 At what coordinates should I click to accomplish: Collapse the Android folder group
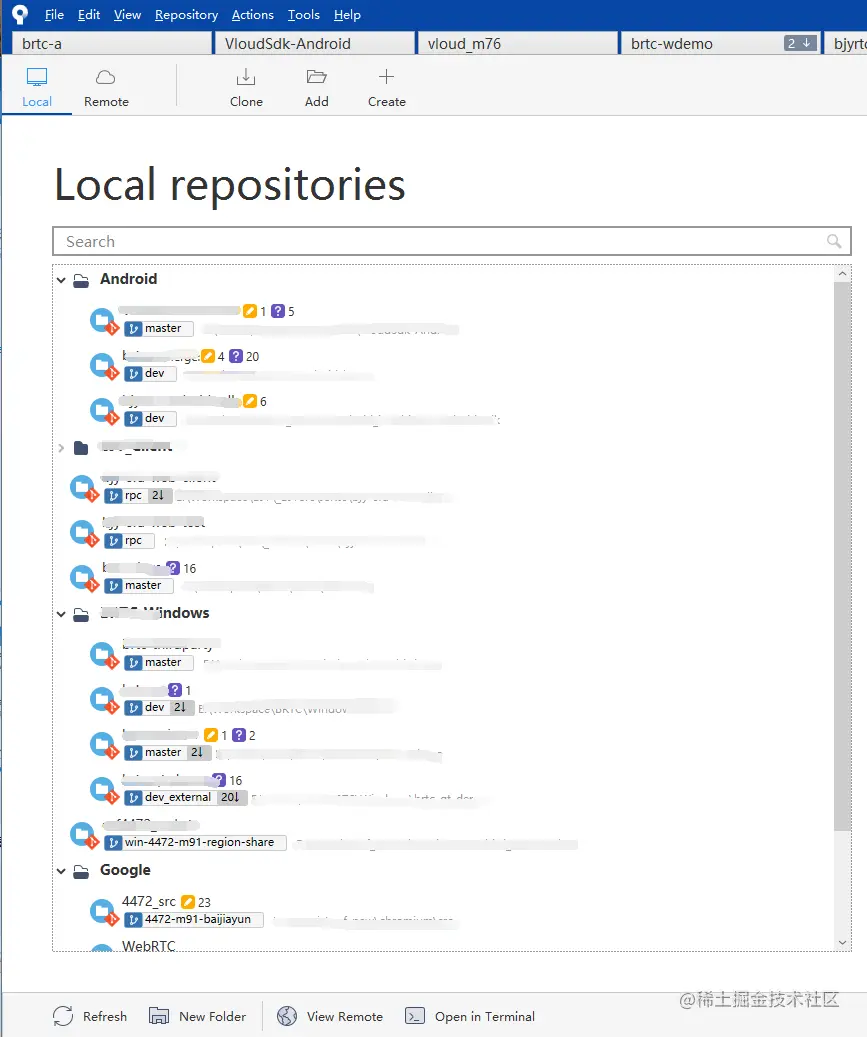[x=61, y=280]
